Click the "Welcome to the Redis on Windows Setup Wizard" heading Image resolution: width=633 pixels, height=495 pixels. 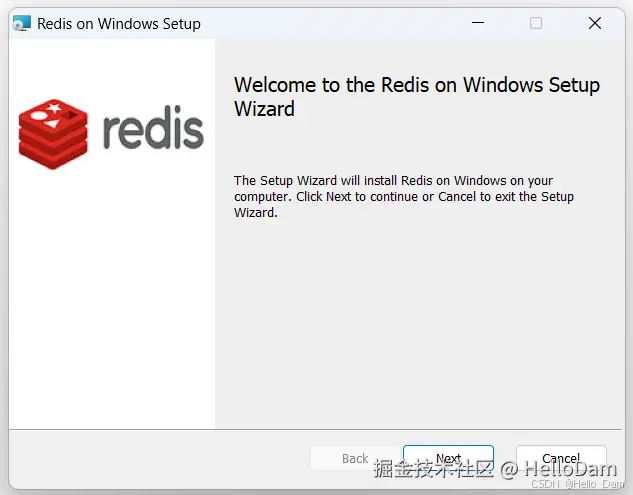[417, 96]
